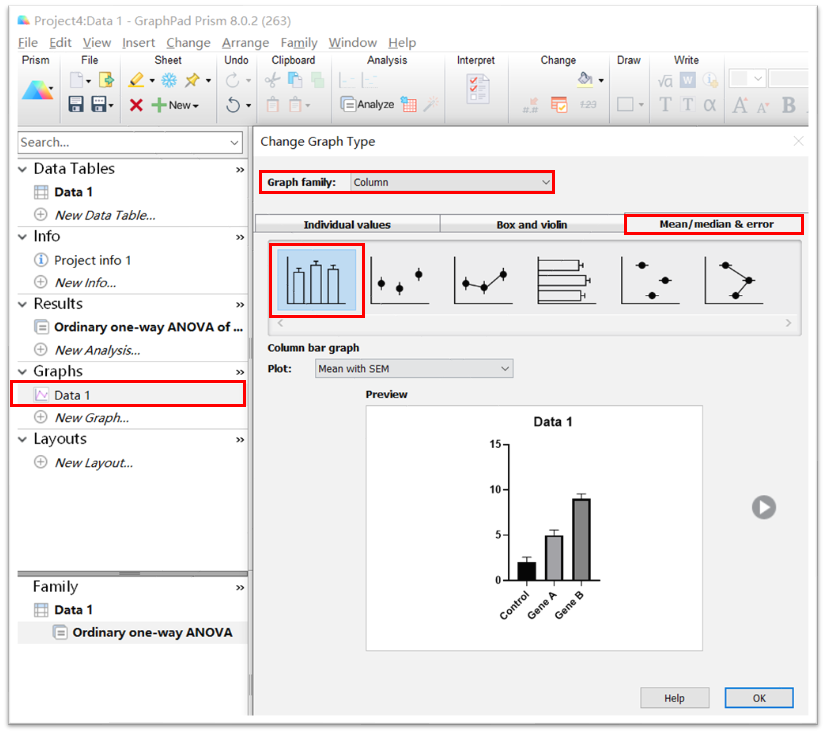This screenshot has height=734, width=826.
Task: Click the scissors Cut icon
Action: coord(272,80)
